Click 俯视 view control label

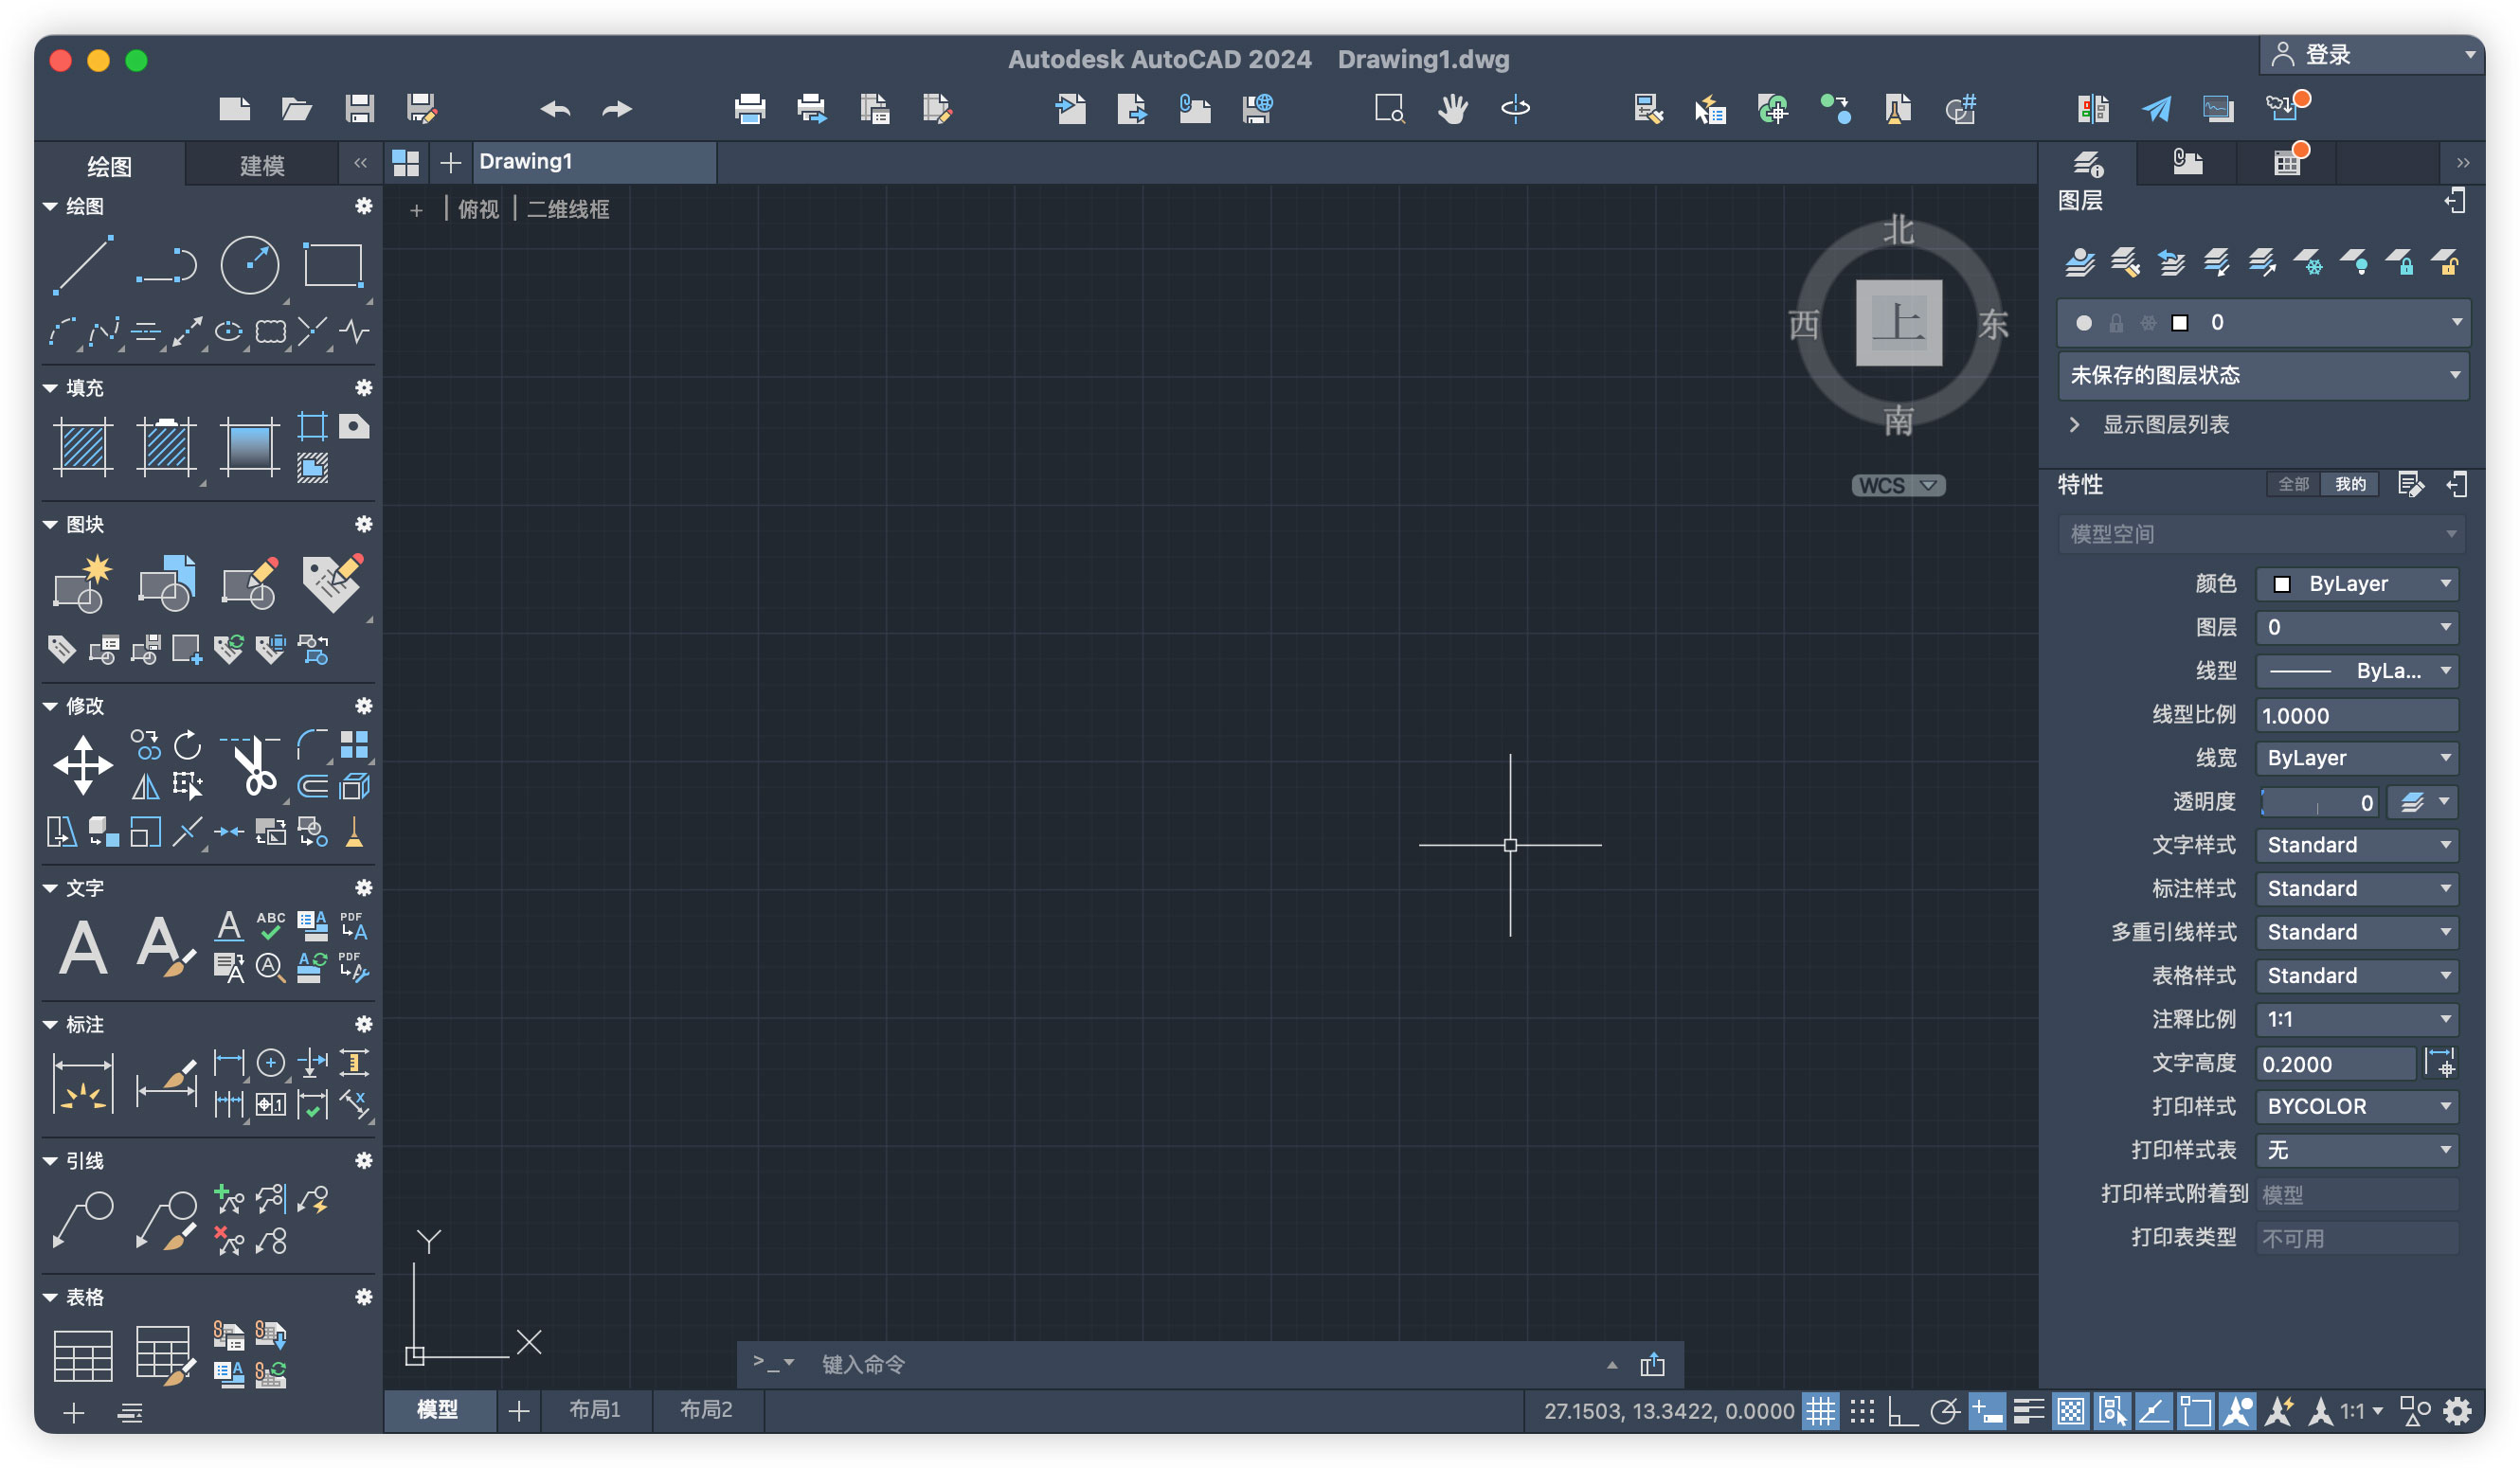point(478,209)
